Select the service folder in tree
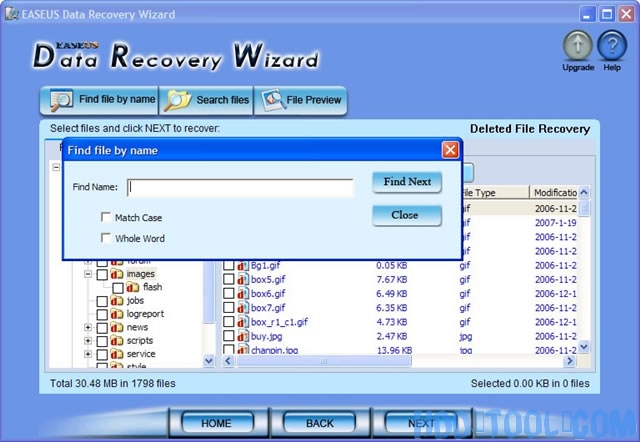 pyautogui.click(x=141, y=354)
